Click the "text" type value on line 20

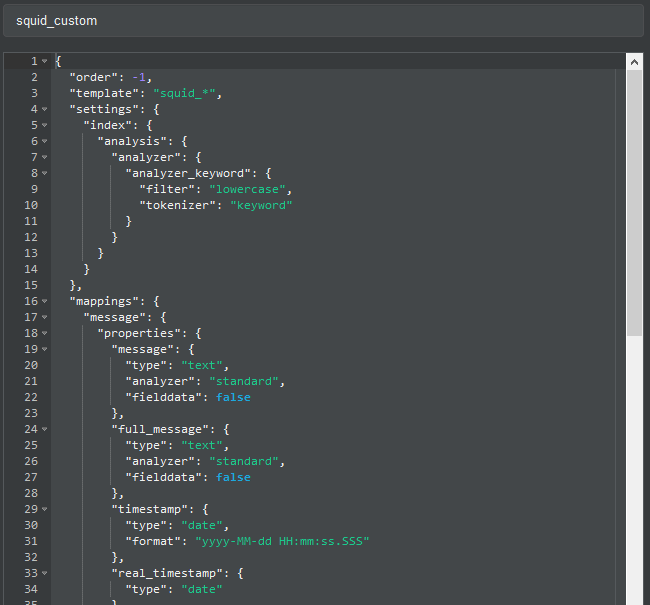coord(202,365)
